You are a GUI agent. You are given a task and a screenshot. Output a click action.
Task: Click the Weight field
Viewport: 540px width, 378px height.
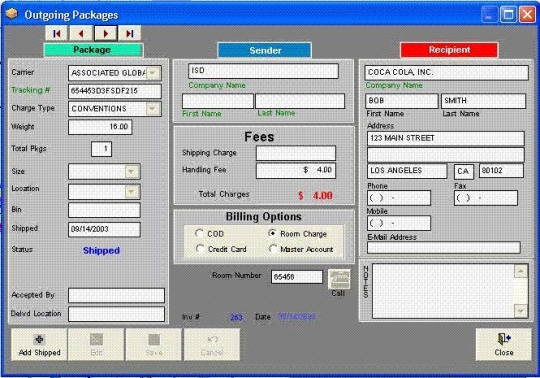(x=100, y=127)
